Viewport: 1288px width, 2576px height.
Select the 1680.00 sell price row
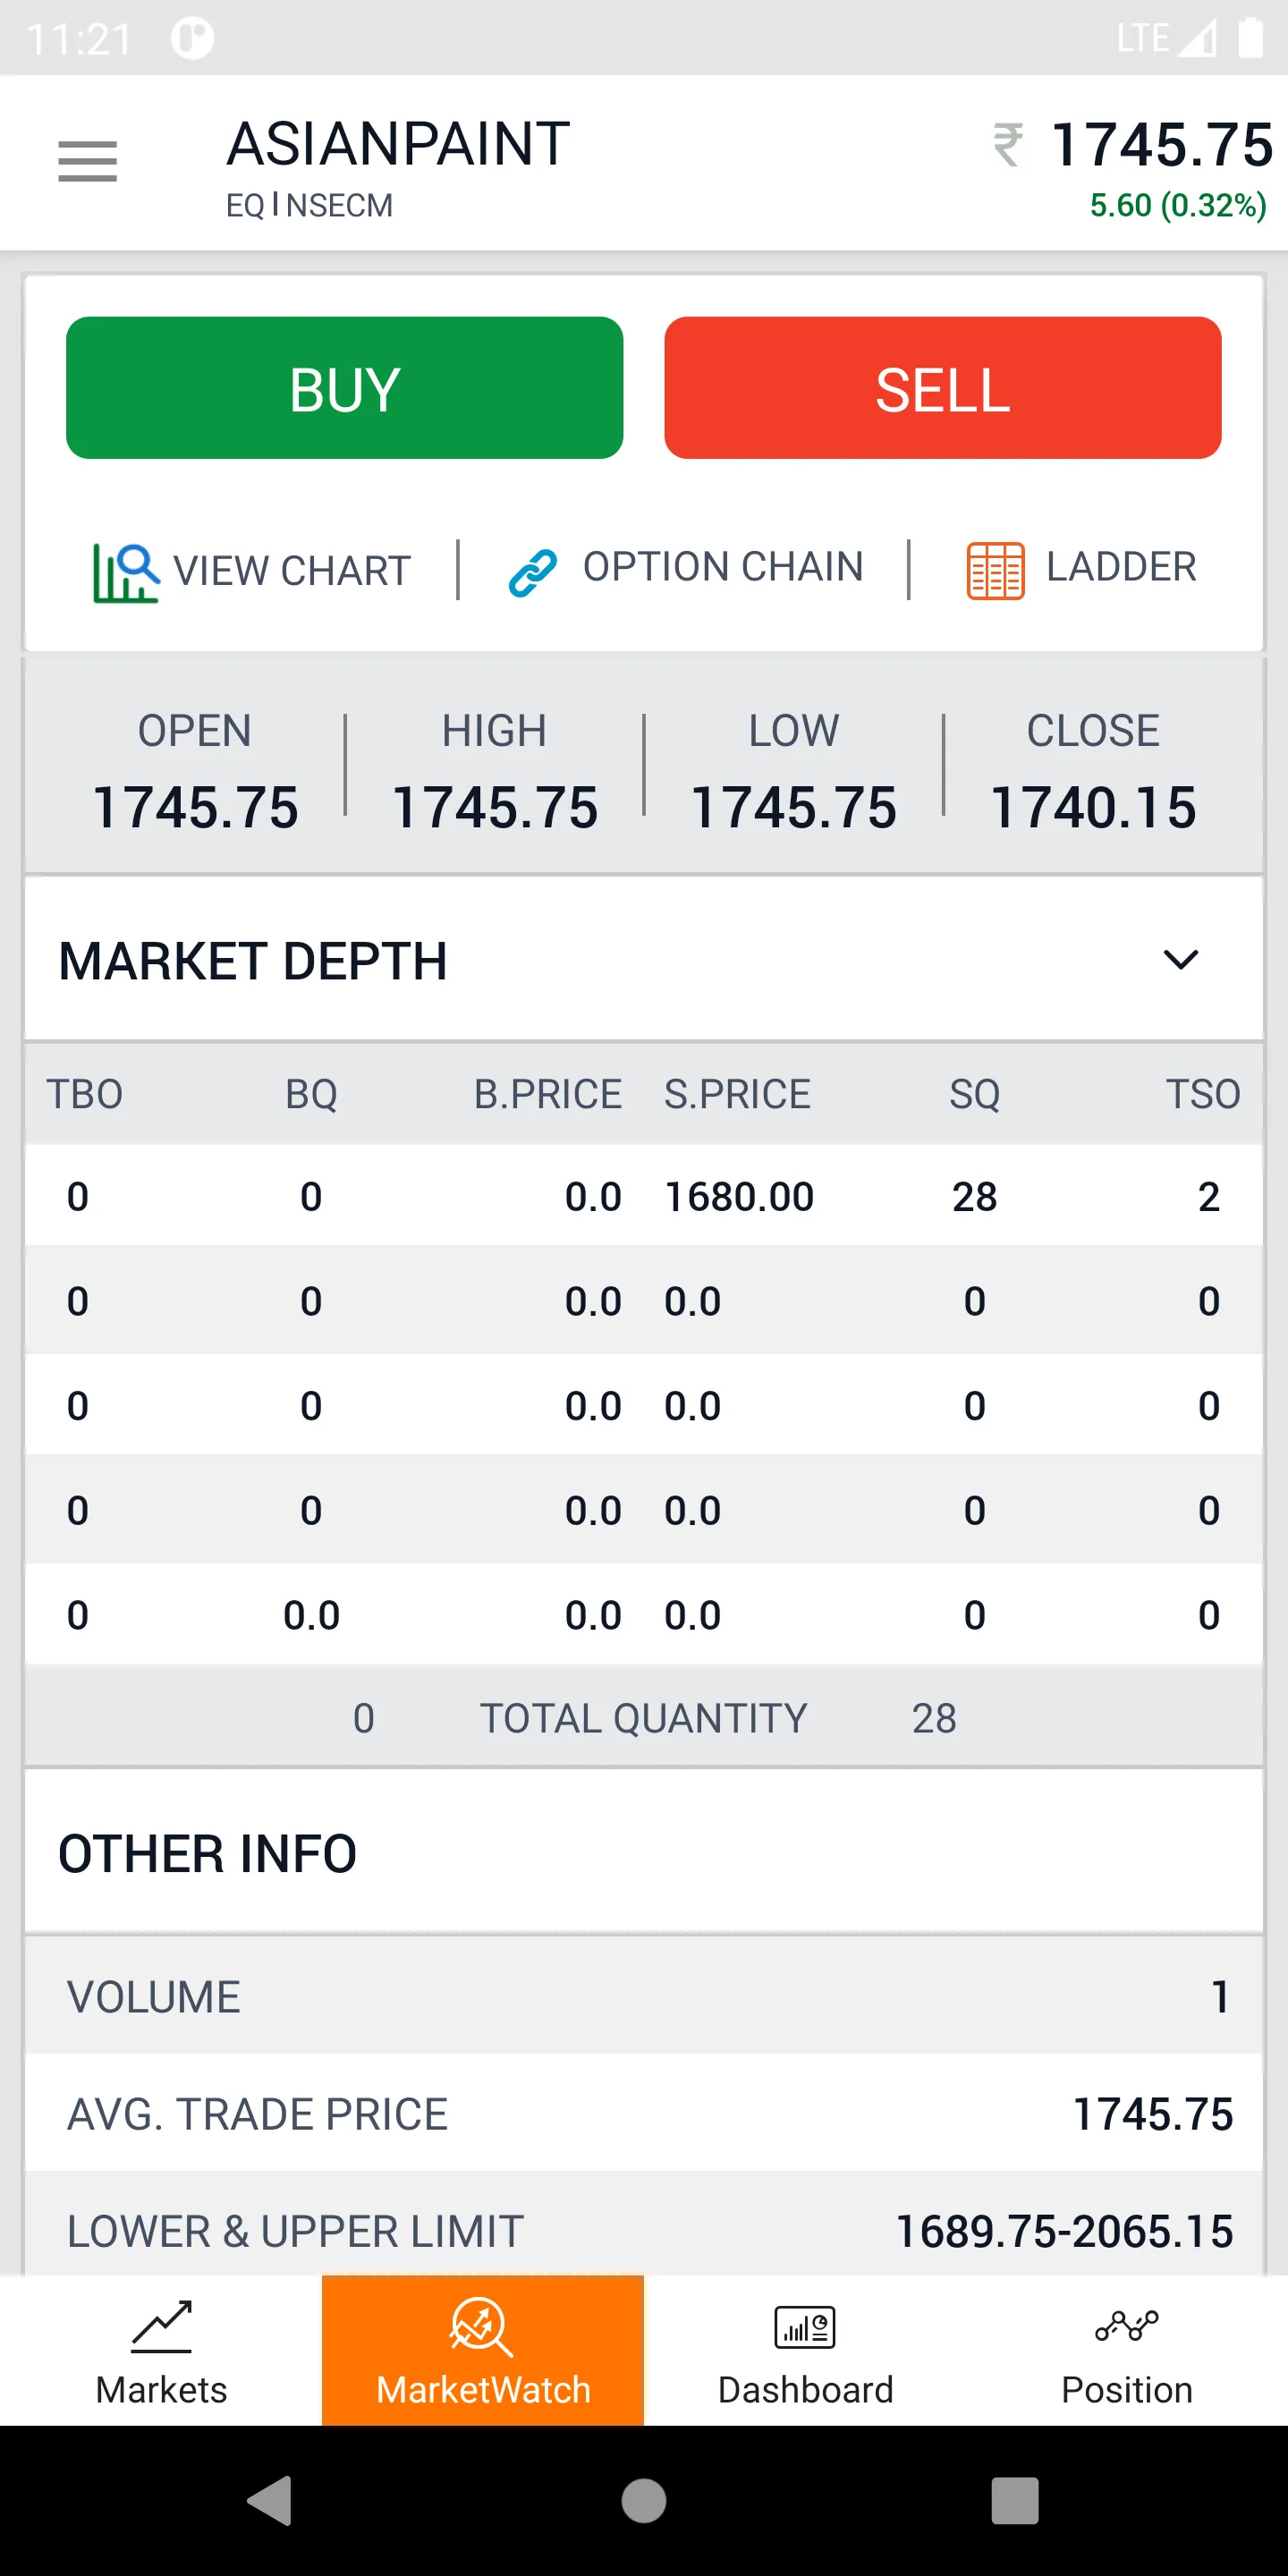pos(739,1197)
